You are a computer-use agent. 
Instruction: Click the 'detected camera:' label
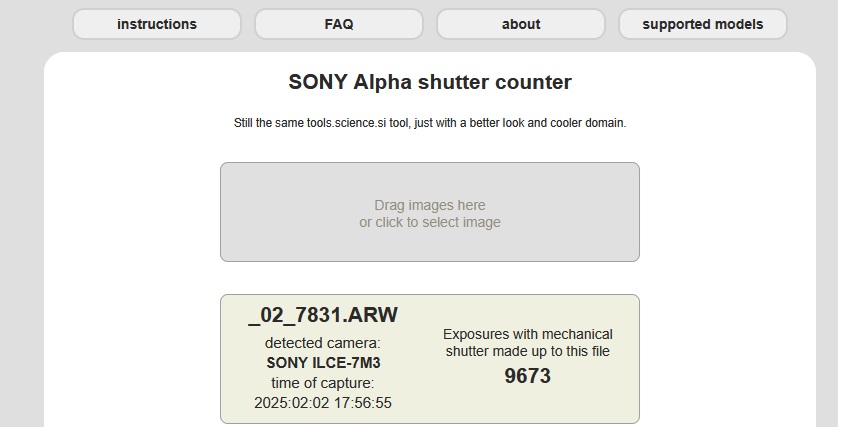323,343
